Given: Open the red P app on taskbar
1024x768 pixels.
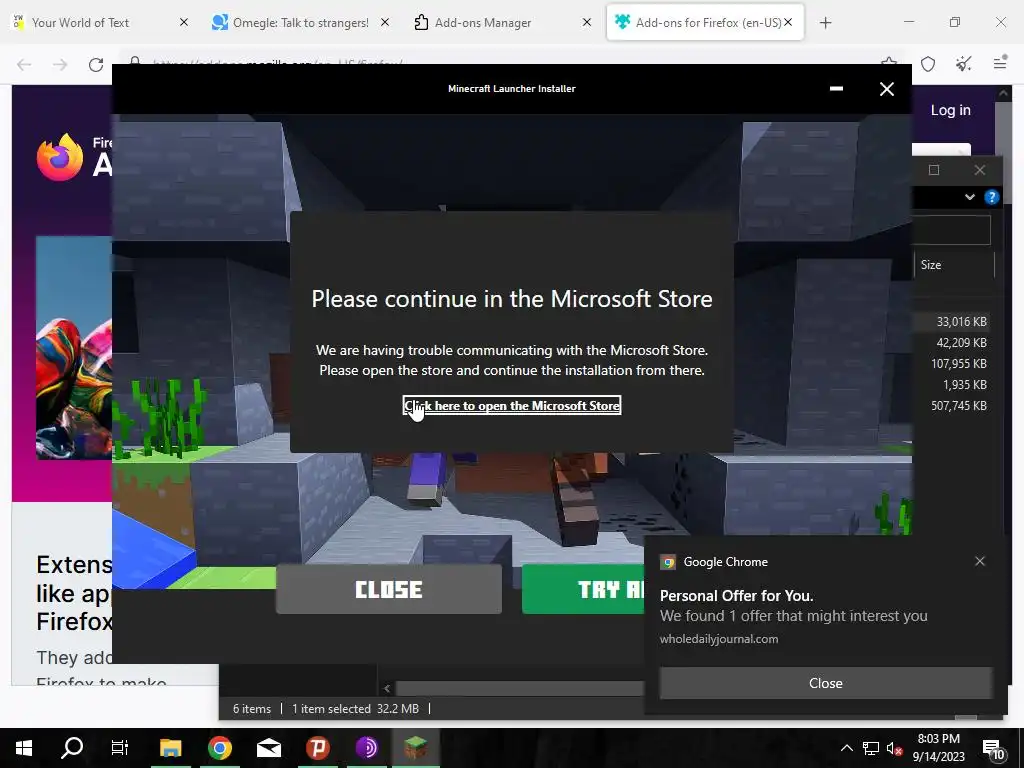Looking at the screenshot, I should (x=318, y=748).
